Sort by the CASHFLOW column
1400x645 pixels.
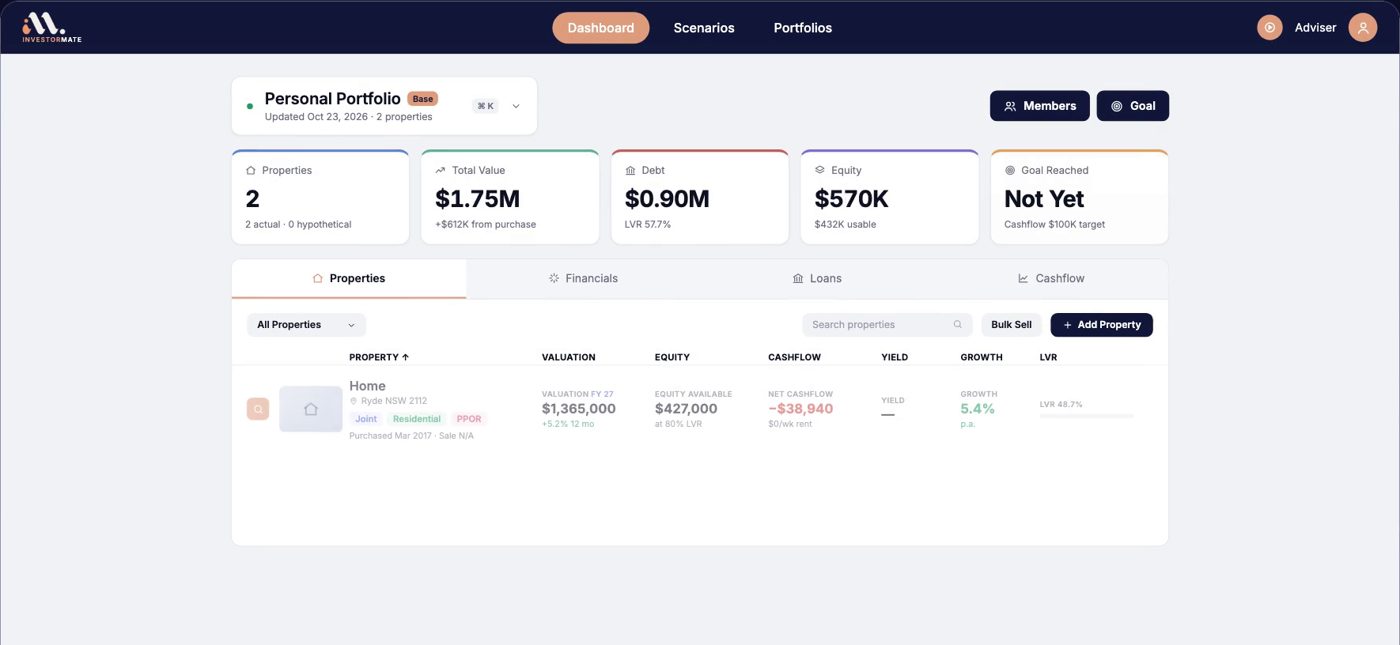794,357
